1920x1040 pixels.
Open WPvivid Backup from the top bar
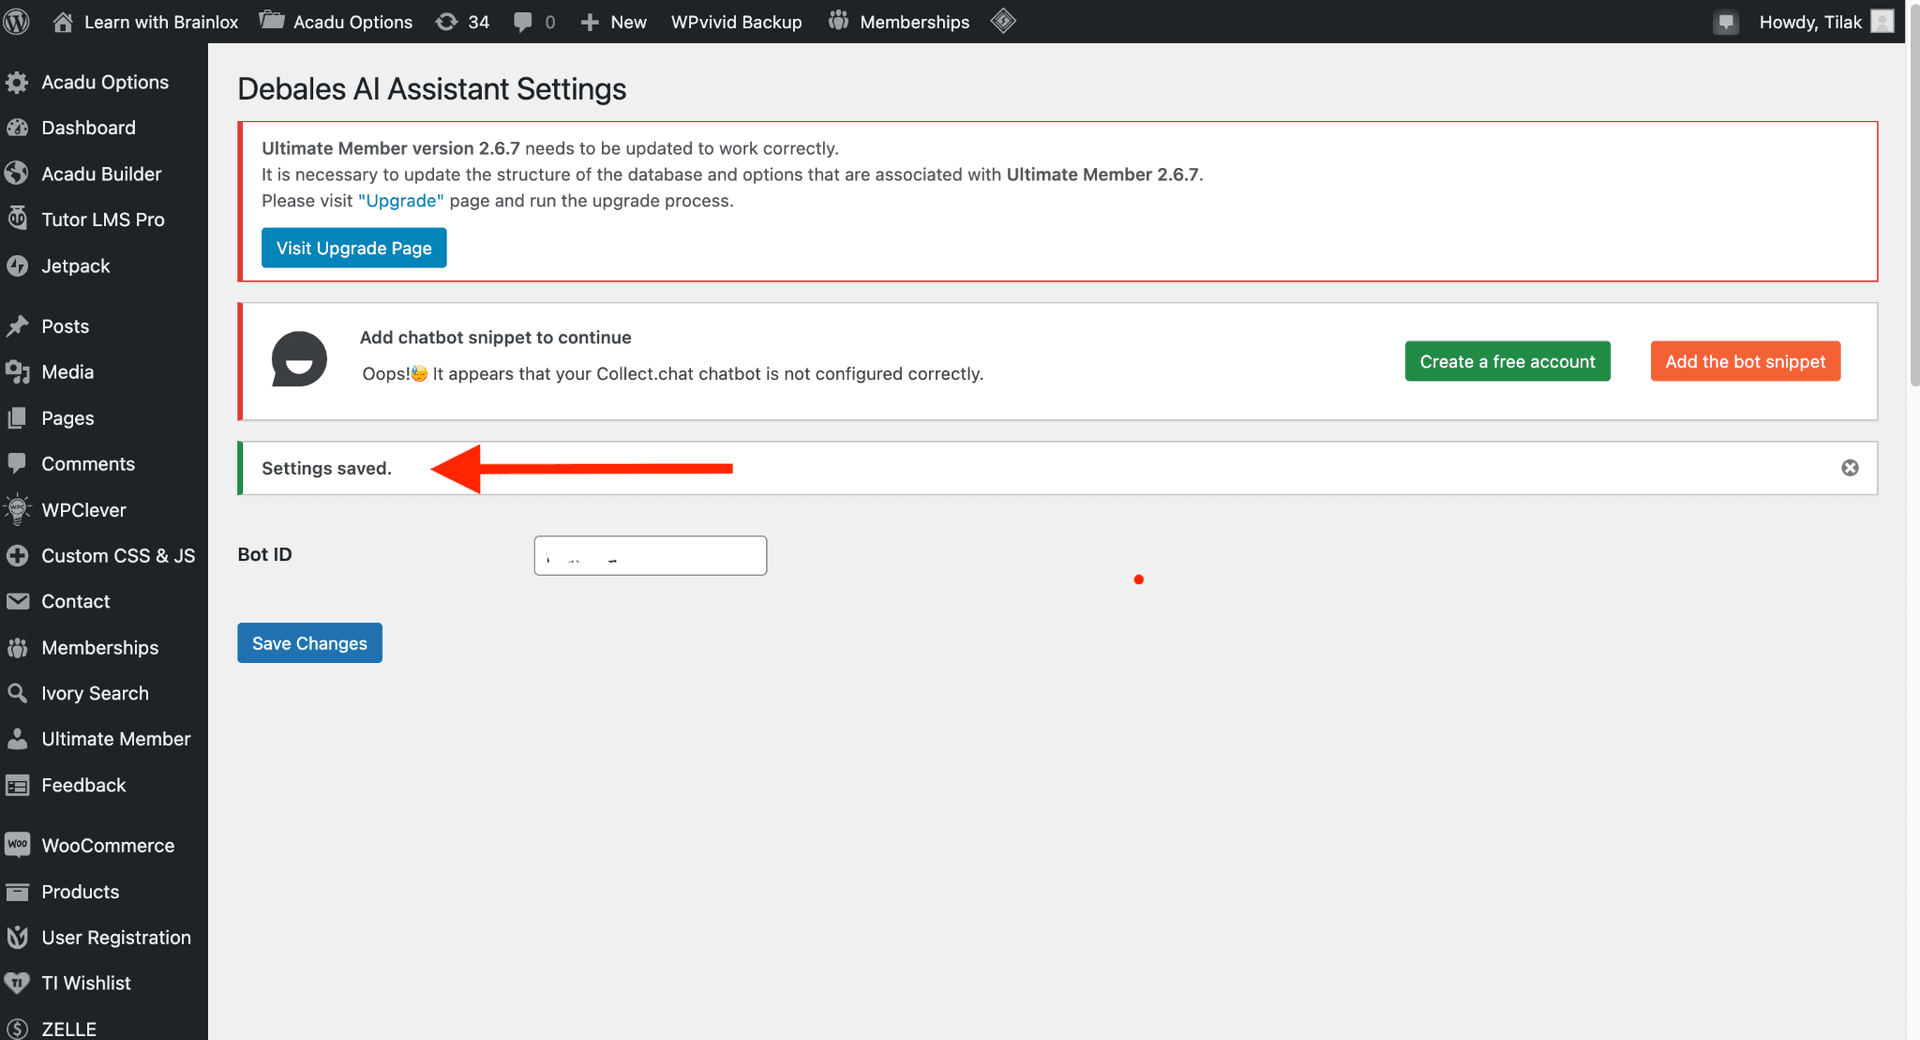tap(736, 21)
